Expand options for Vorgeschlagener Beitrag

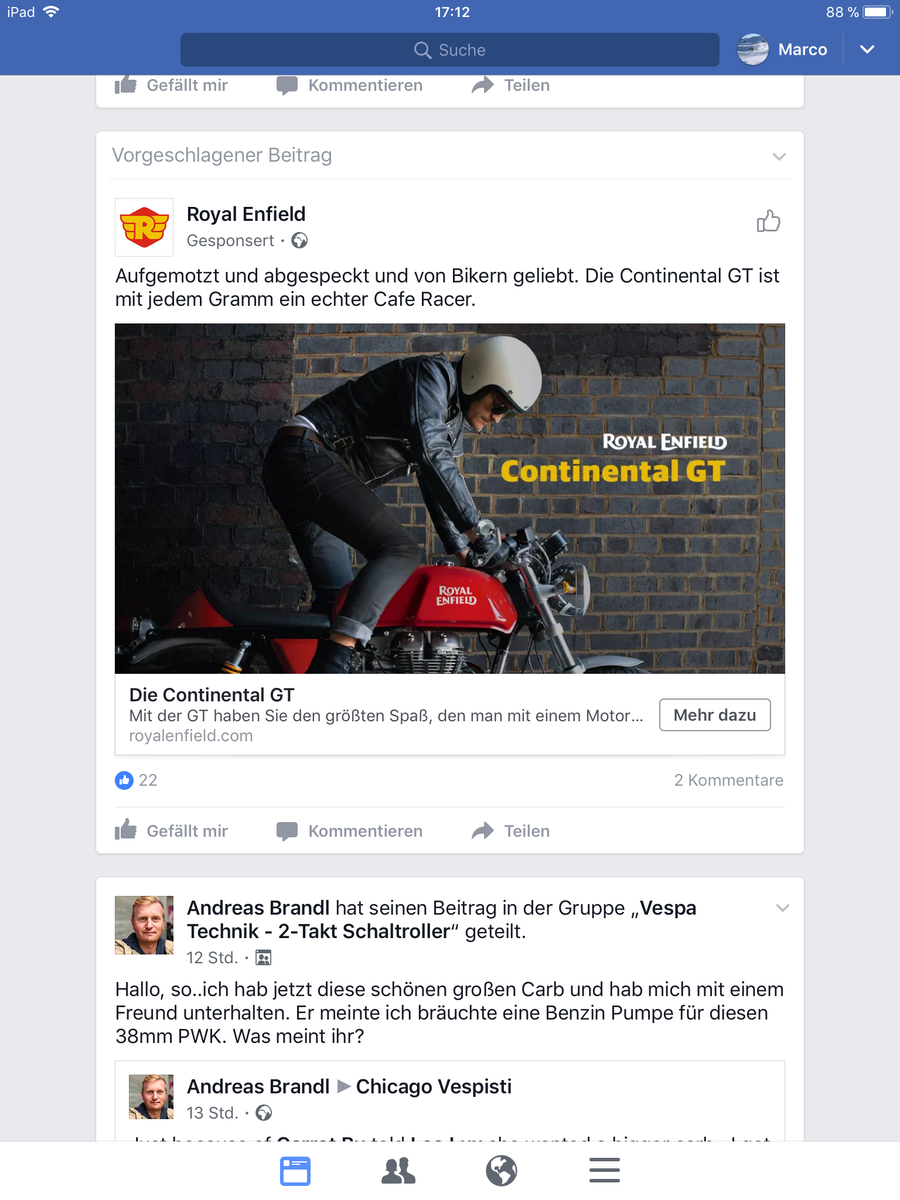pyautogui.click(x=779, y=156)
